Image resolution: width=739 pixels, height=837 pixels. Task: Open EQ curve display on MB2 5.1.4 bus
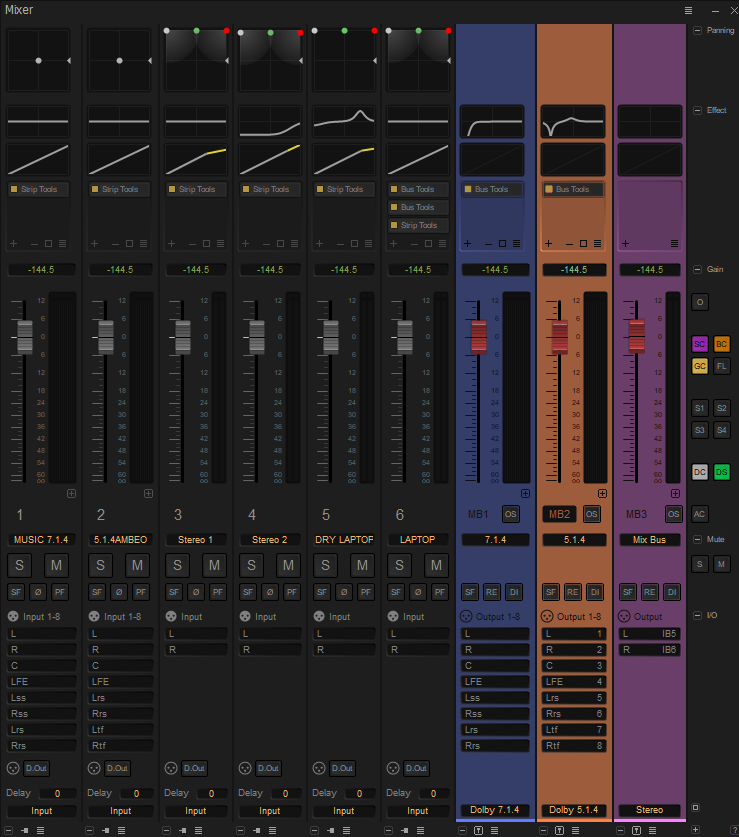click(x=574, y=122)
